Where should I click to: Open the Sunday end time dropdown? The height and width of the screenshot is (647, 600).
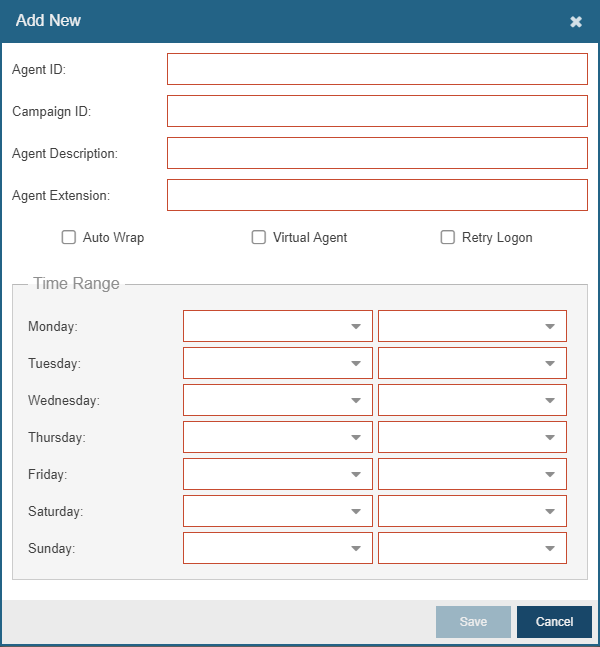pyautogui.click(x=472, y=548)
